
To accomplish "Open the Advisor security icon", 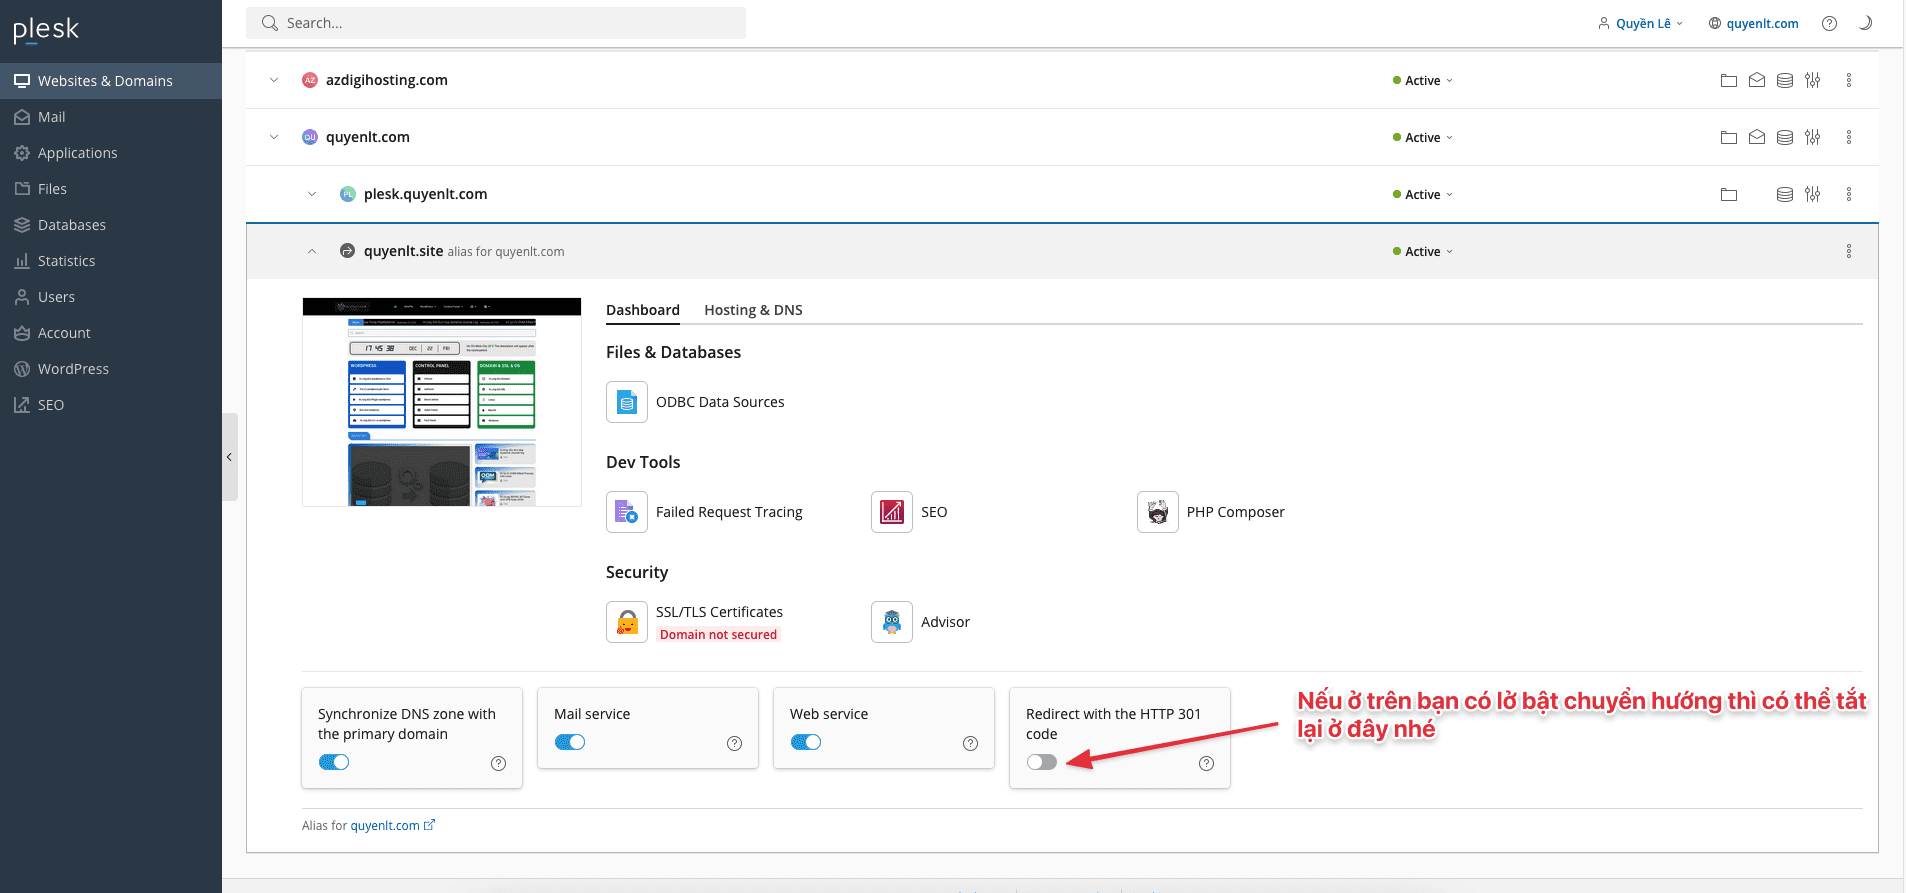I will click(891, 622).
